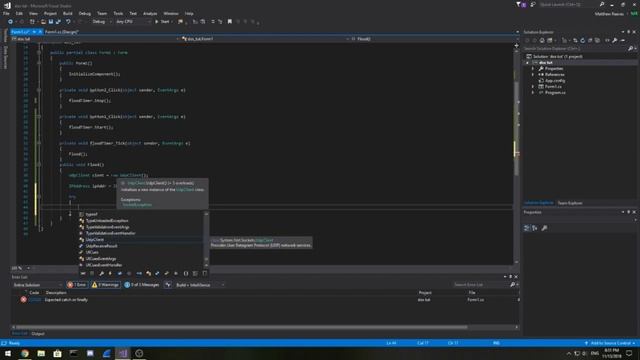This screenshot has width=640, height=360.
Task: Toggle the 0 of 3 Messages filter
Action: click(142, 285)
